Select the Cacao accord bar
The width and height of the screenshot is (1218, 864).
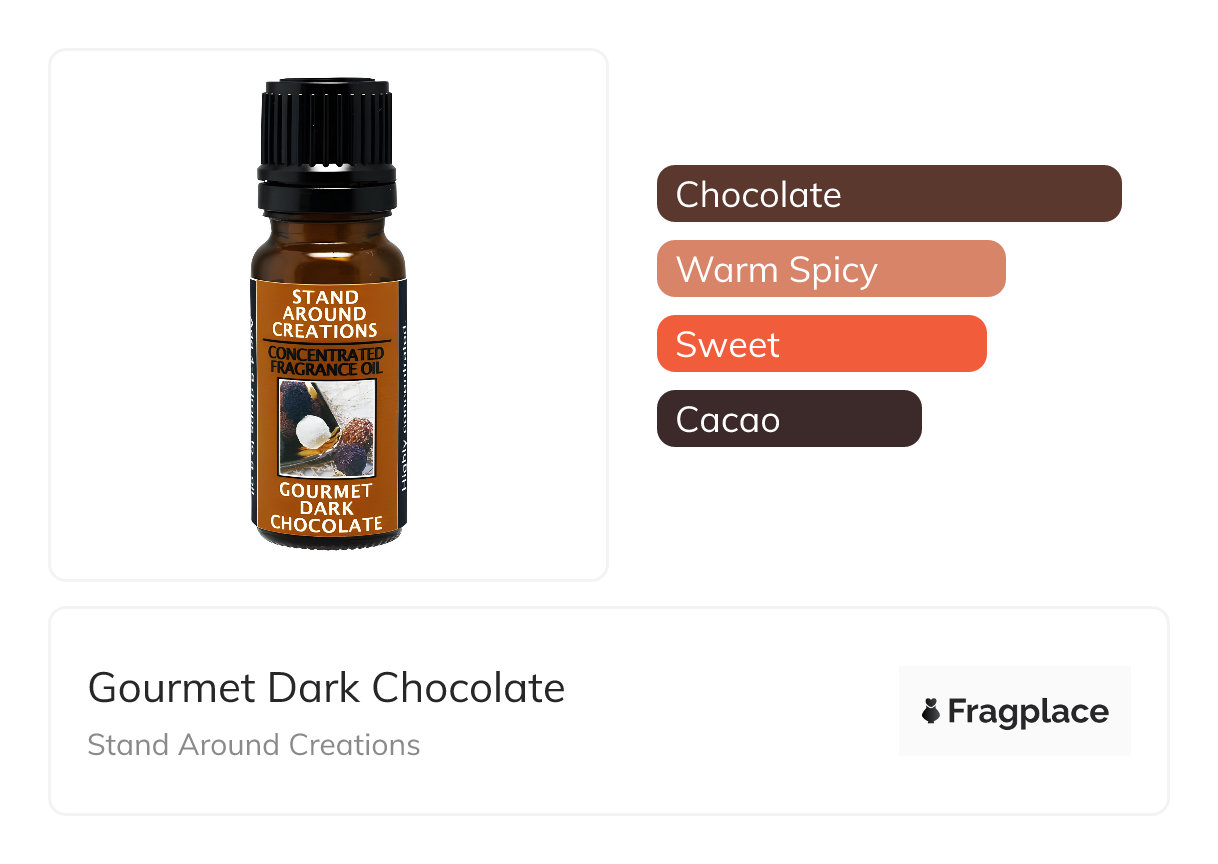point(789,418)
